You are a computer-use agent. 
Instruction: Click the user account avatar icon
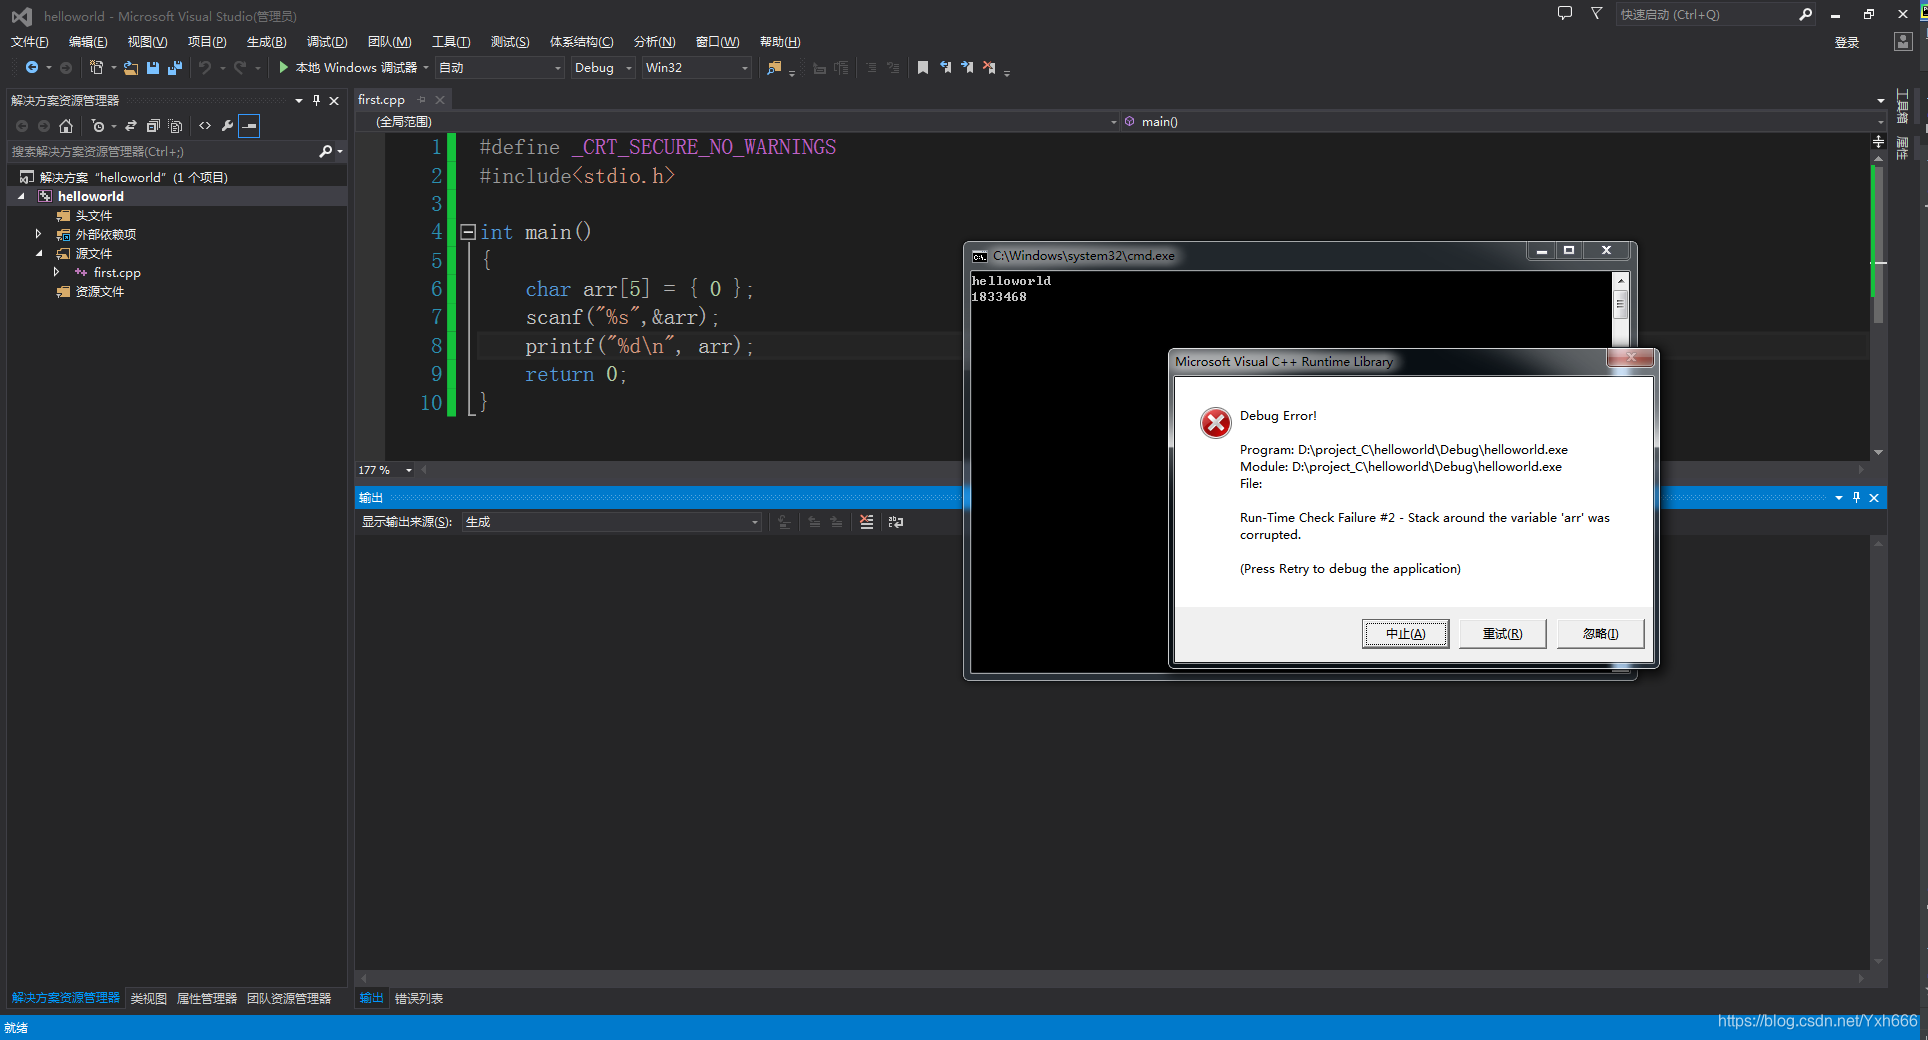click(x=1903, y=42)
